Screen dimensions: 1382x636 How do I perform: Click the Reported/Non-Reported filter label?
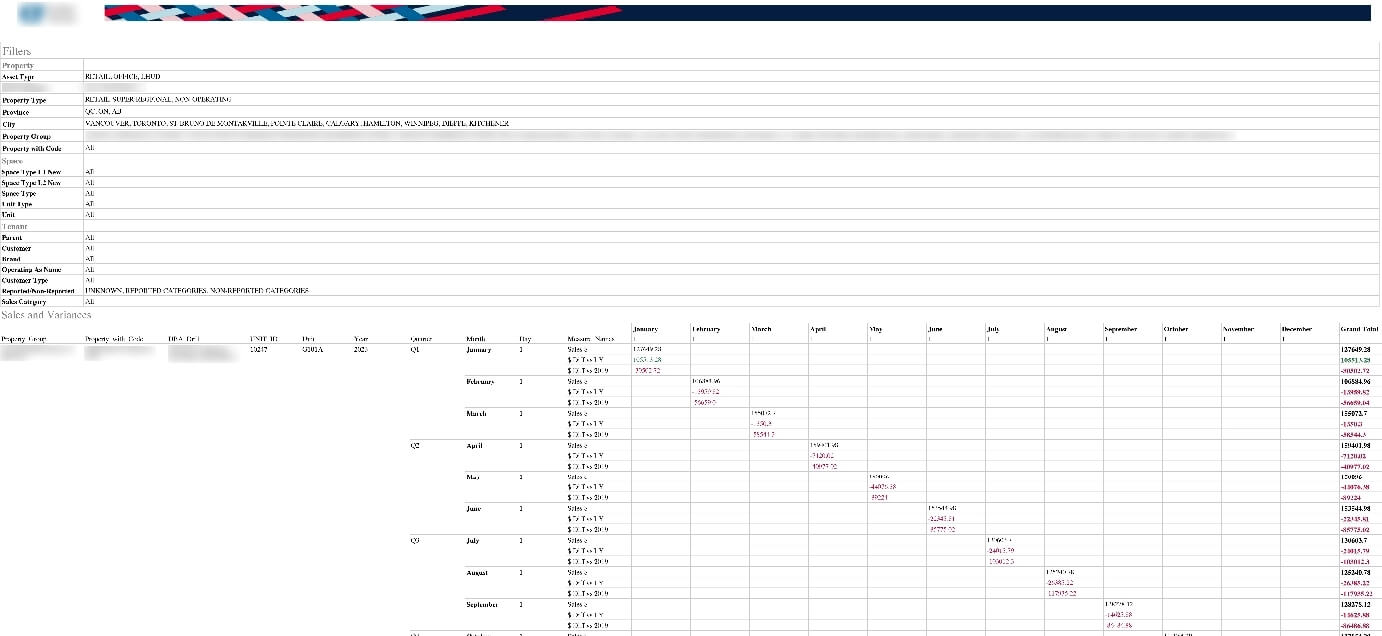coord(38,290)
